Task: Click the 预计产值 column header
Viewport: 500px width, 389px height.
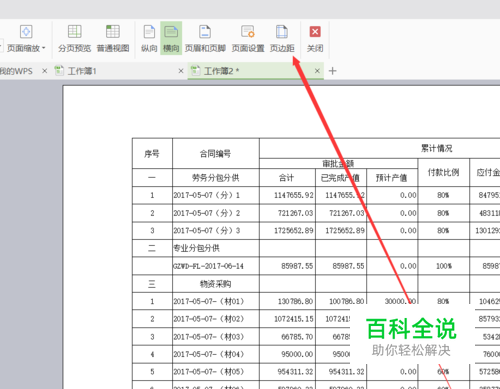Action: (392, 178)
